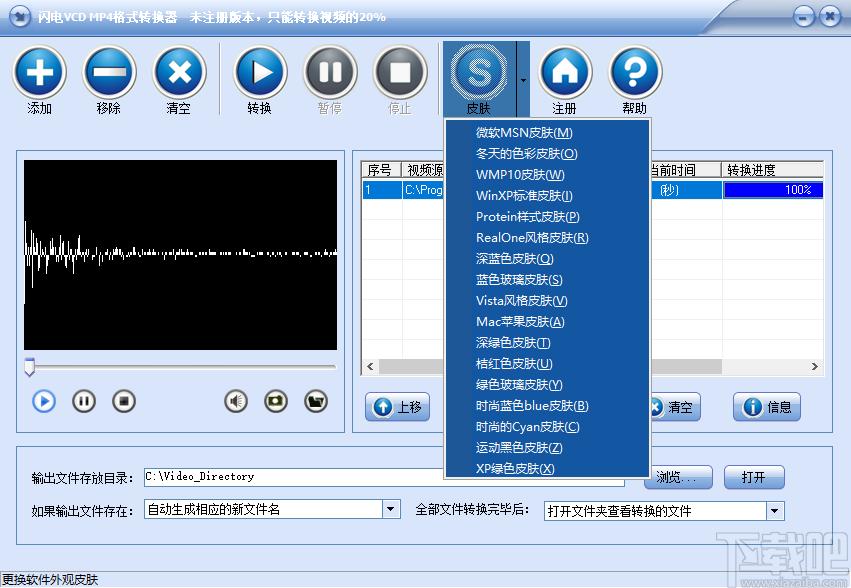The width and height of the screenshot is (851, 588).
Task: Click the 序号 column header
Action: [x=381, y=170]
